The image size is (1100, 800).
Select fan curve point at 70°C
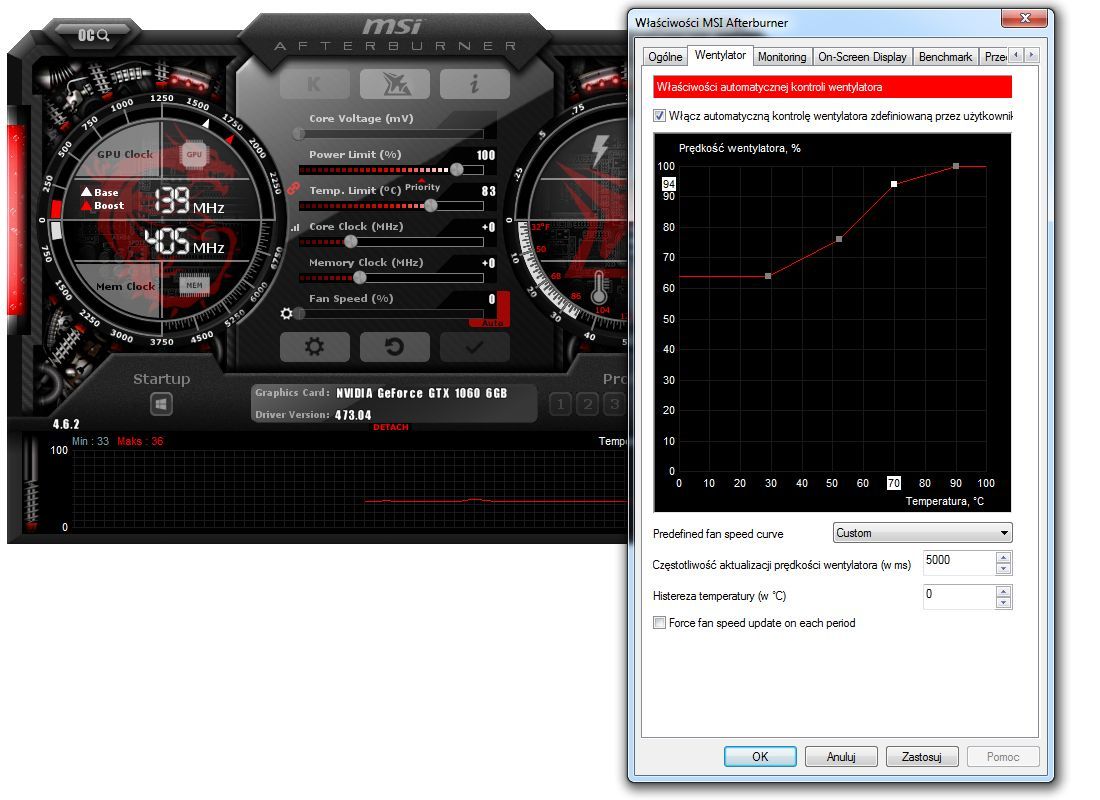pyautogui.click(x=894, y=184)
